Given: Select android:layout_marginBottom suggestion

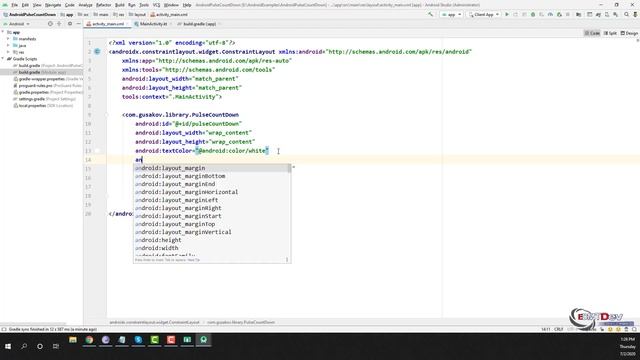Looking at the screenshot, I should 211,176.
